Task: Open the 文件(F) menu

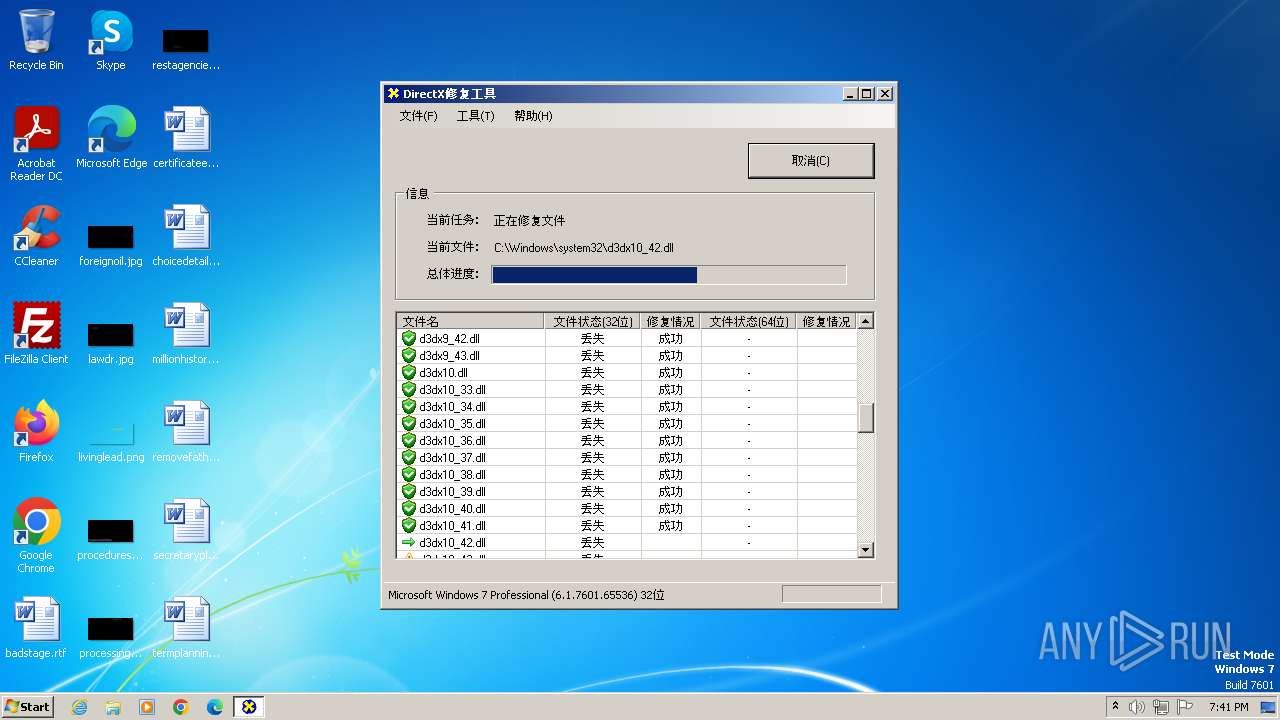Action: 418,116
